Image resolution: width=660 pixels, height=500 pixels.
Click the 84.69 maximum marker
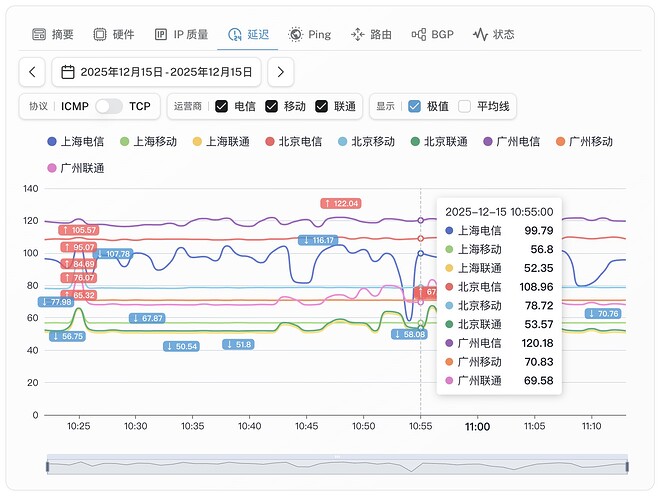click(x=79, y=264)
